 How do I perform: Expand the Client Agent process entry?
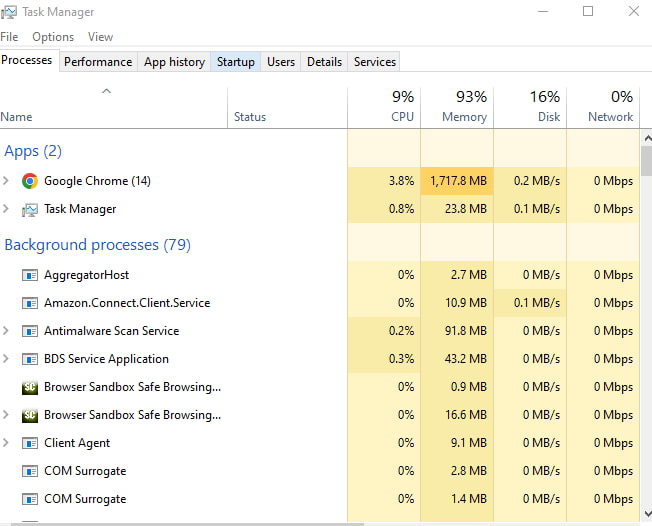click(6, 442)
